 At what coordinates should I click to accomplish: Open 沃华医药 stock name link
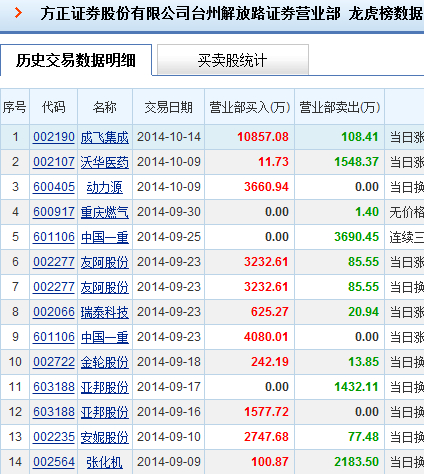click(x=105, y=162)
